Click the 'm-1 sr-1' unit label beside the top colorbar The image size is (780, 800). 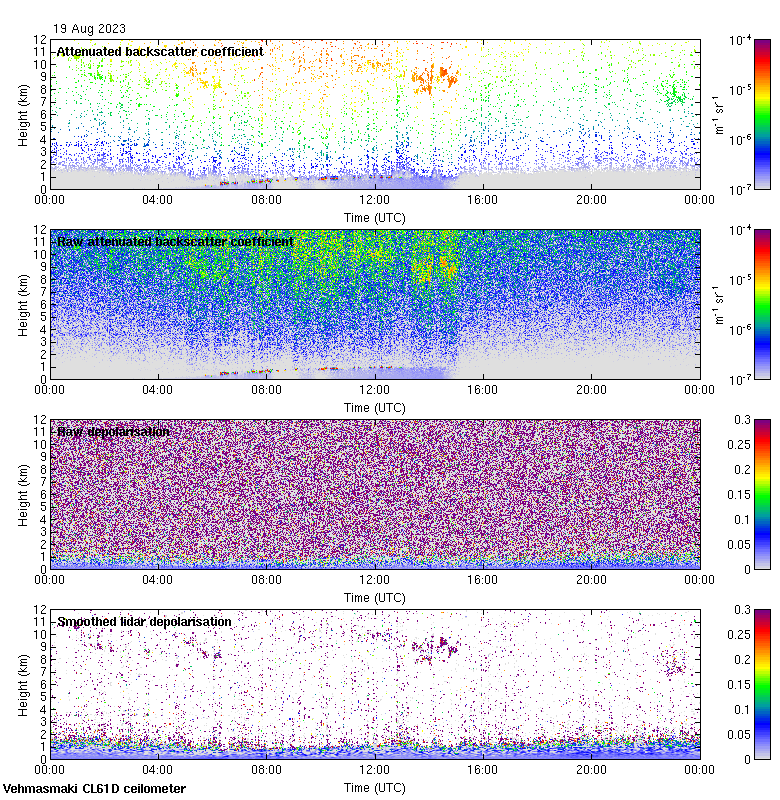718,113
